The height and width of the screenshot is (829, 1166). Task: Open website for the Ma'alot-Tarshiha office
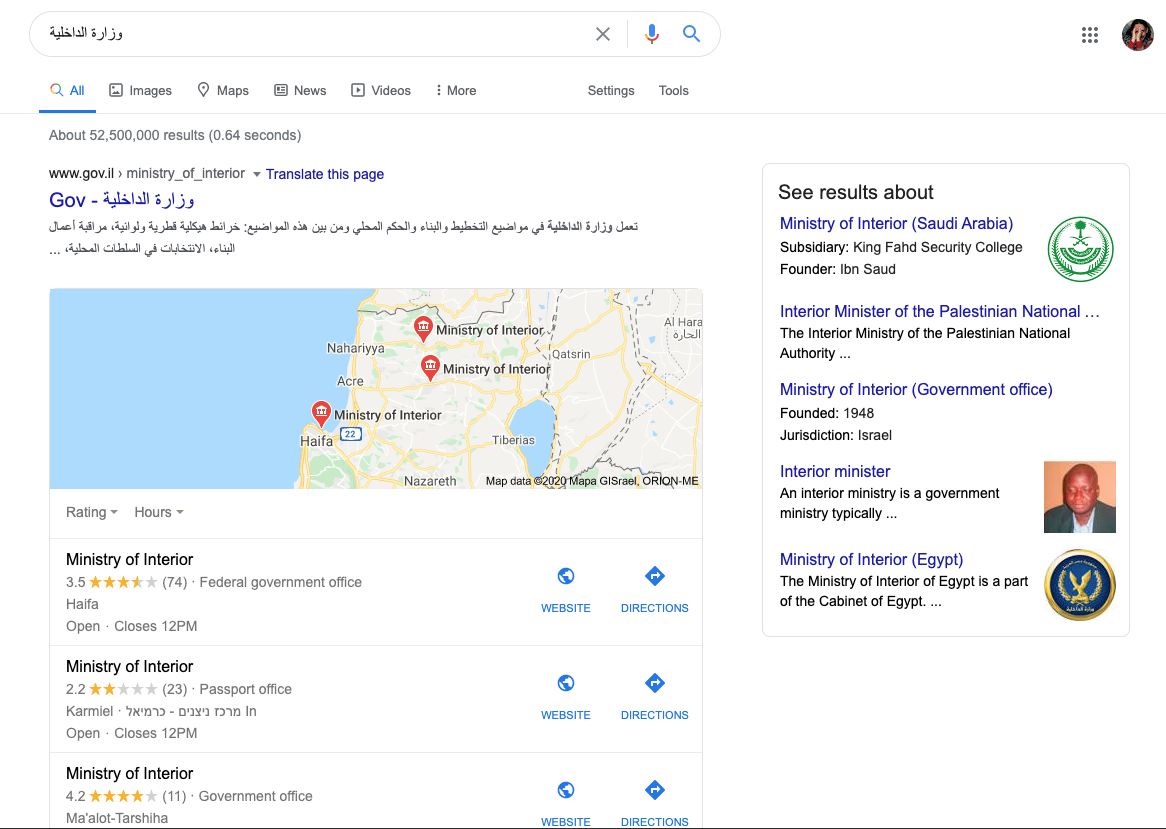click(x=566, y=803)
